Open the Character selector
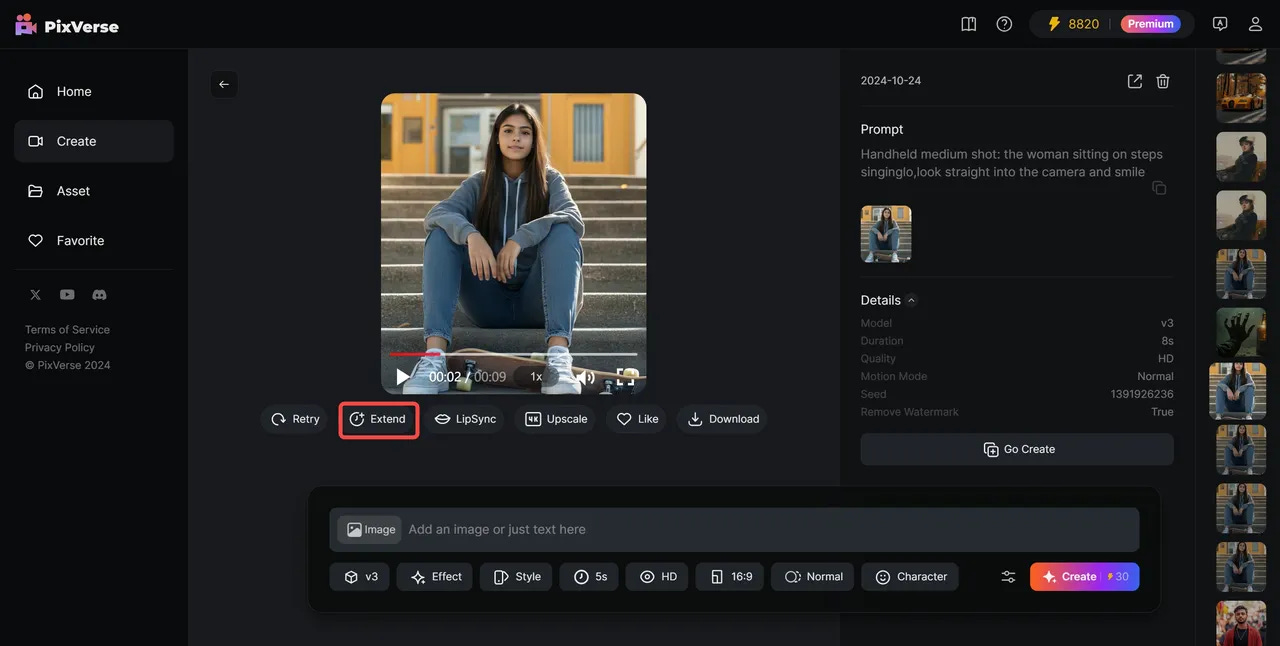Image resolution: width=1280 pixels, height=646 pixels. click(910, 577)
